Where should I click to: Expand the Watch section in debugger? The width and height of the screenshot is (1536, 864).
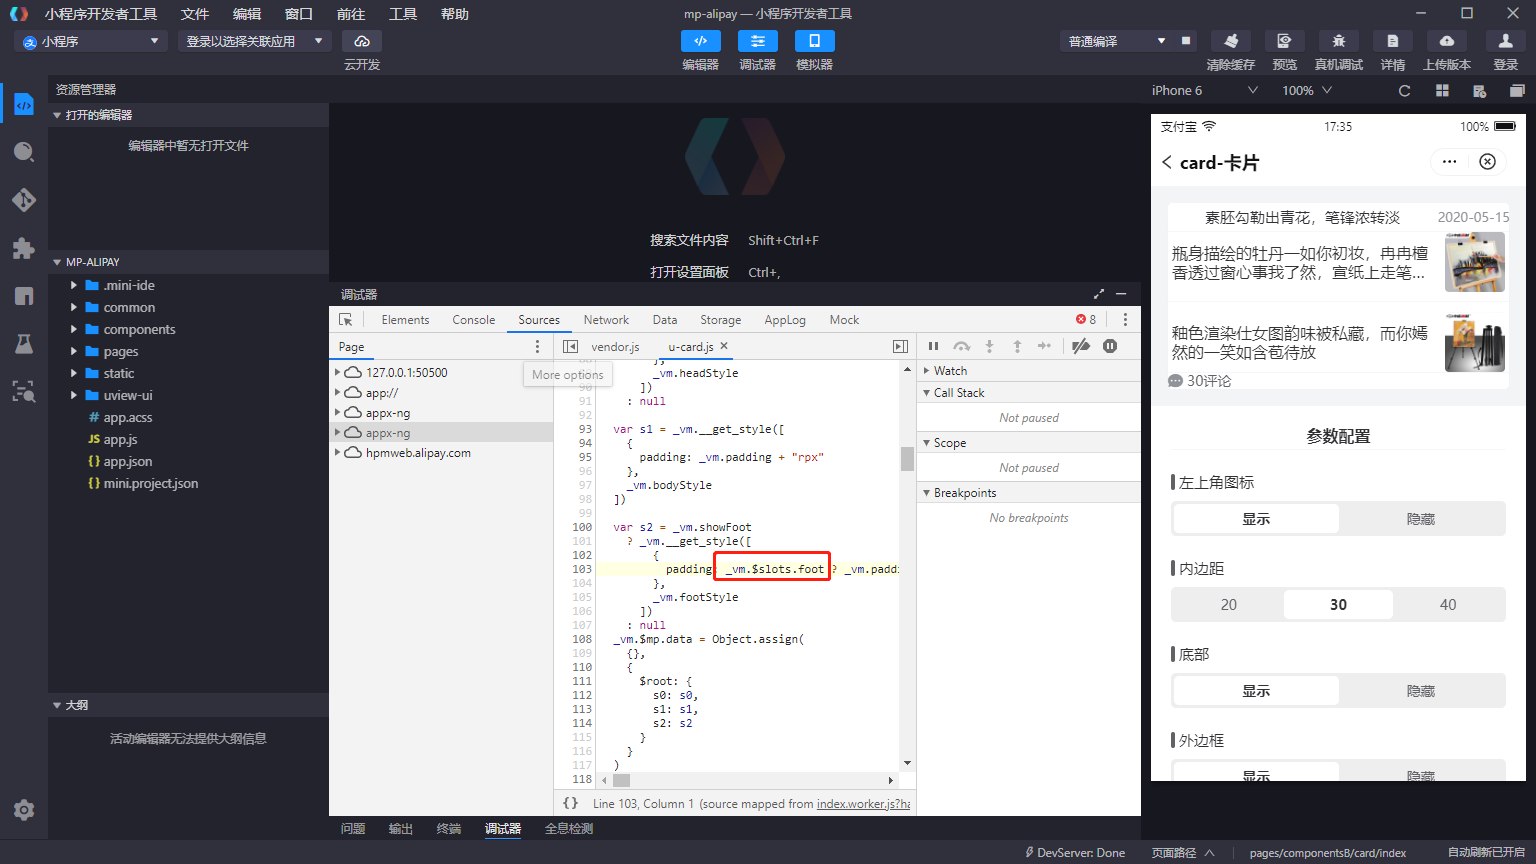950,371
